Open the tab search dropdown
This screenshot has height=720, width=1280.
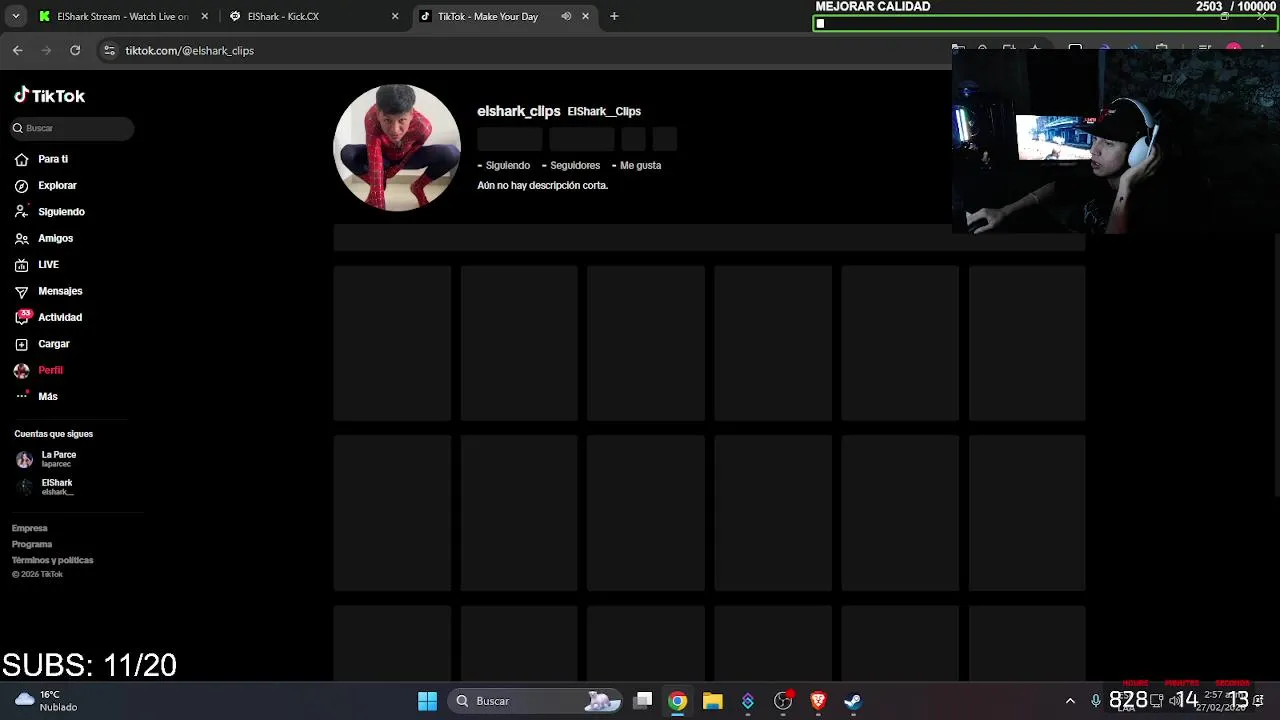pyautogui.click(x=15, y=16)
